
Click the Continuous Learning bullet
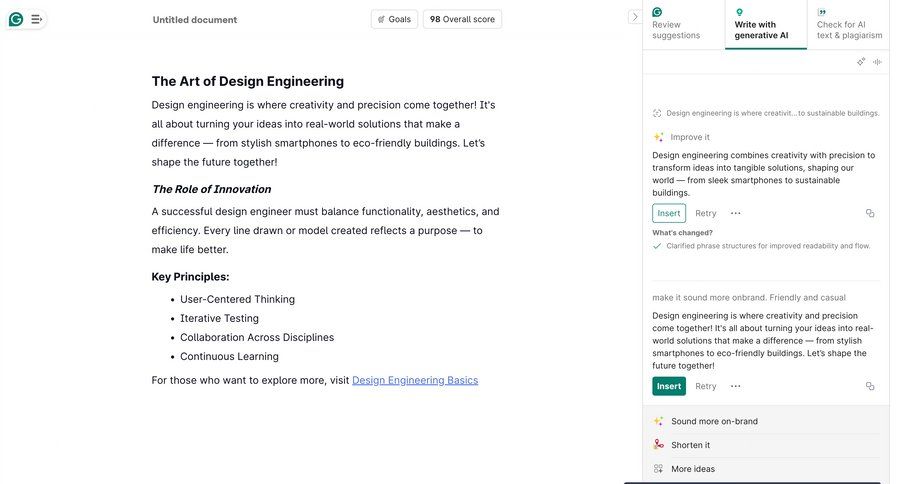click(229, 357)
